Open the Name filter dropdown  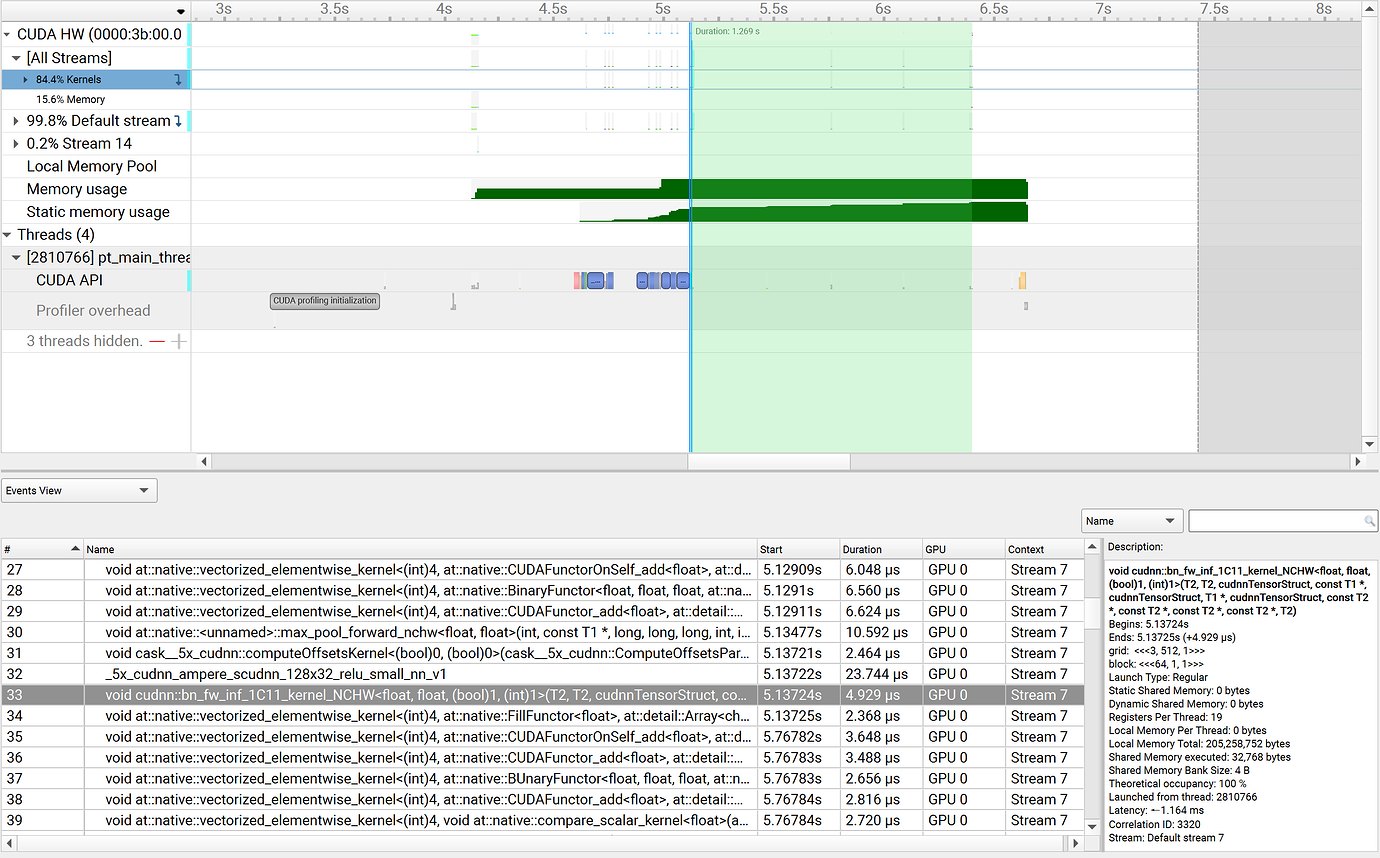[x=1132, y=521]
